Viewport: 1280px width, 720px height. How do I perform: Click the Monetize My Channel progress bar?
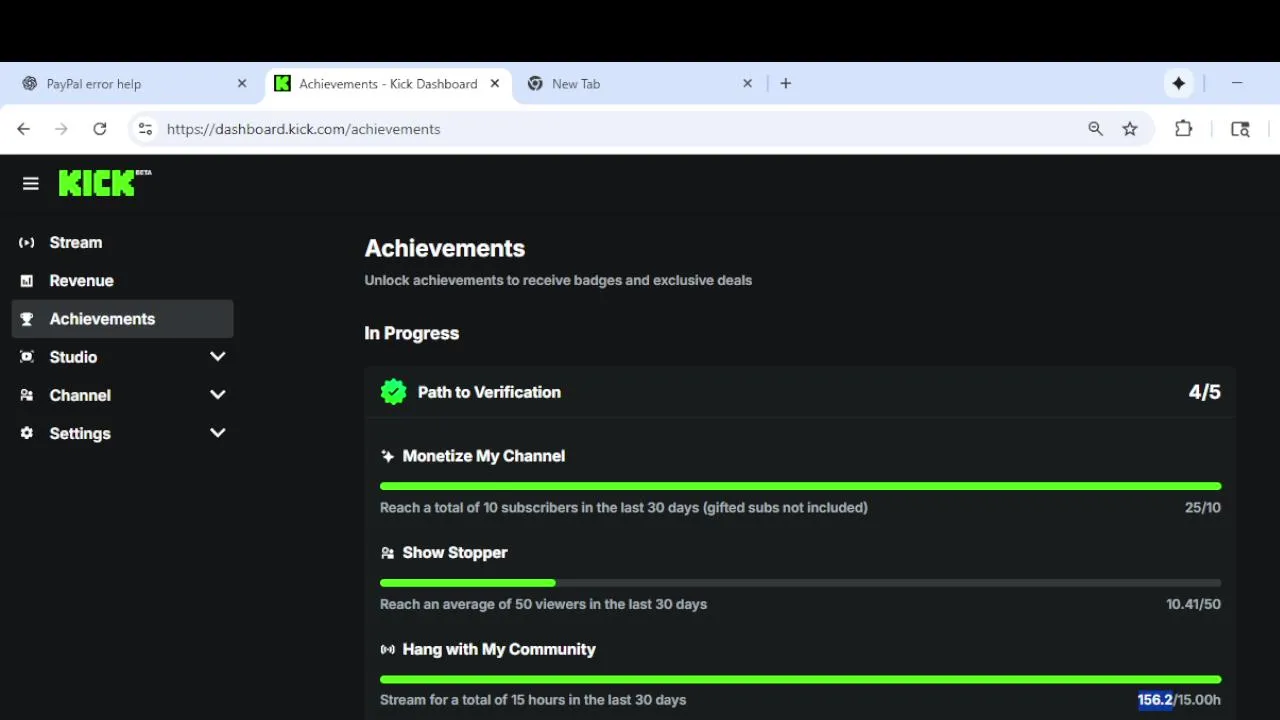click(800, 486)
